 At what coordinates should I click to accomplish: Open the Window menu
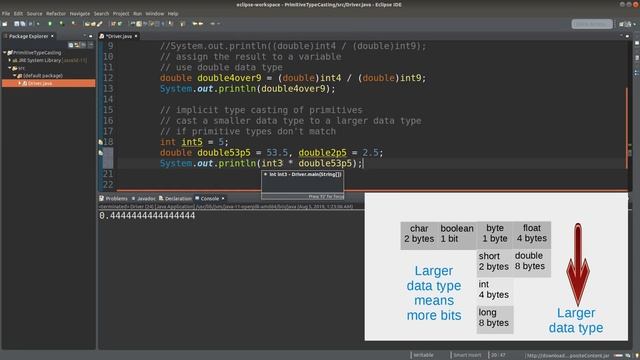pyautogui.click(x=155, y=13)
